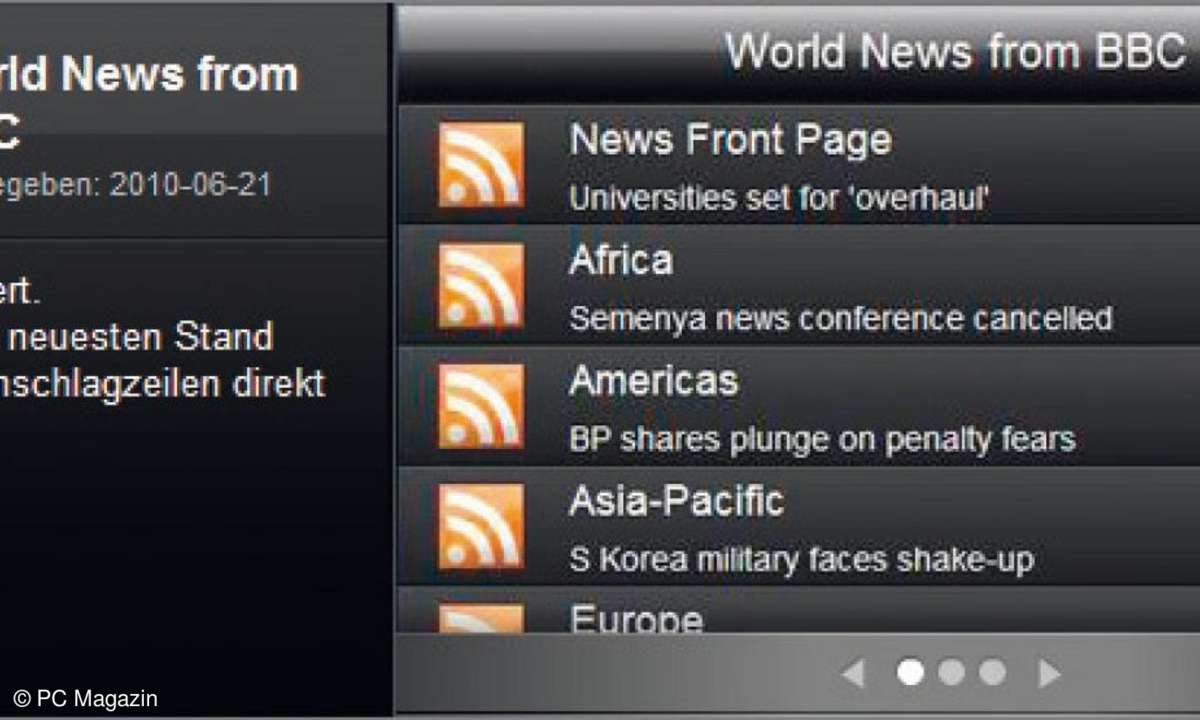
Task: Select the first page indicator dot
Action: click(x=910, y=673)
